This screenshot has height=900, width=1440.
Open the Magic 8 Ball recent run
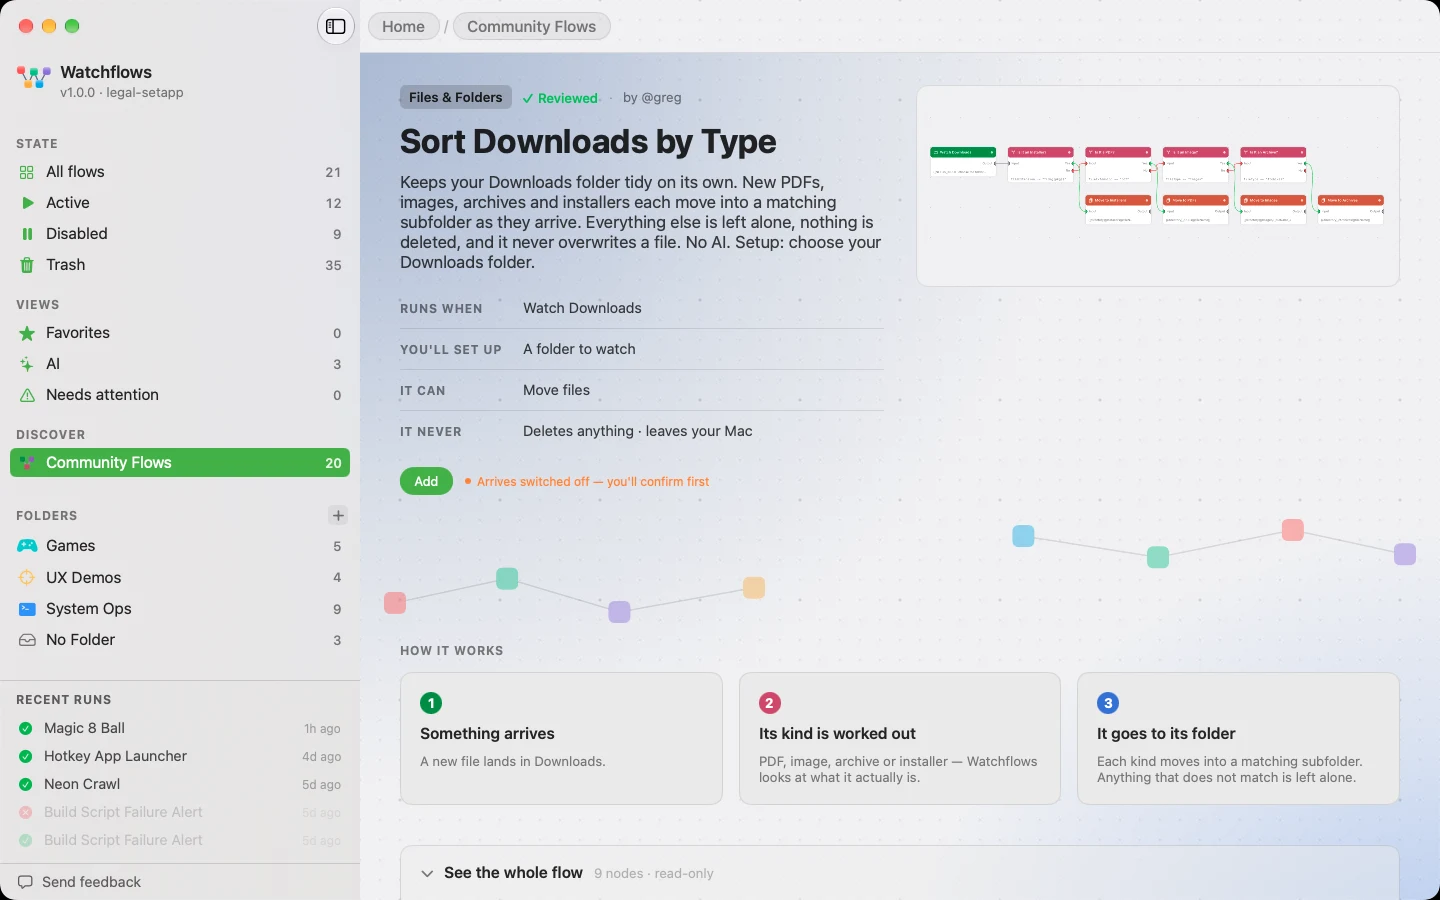tap(180, 728)
